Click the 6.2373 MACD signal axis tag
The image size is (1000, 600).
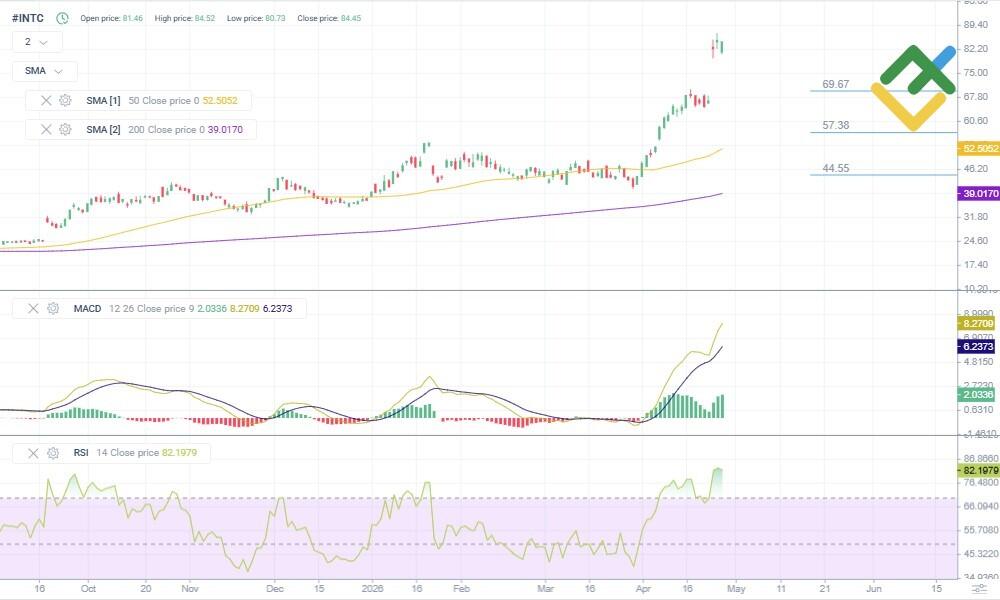pyautogui.click(x=977, y=346)
